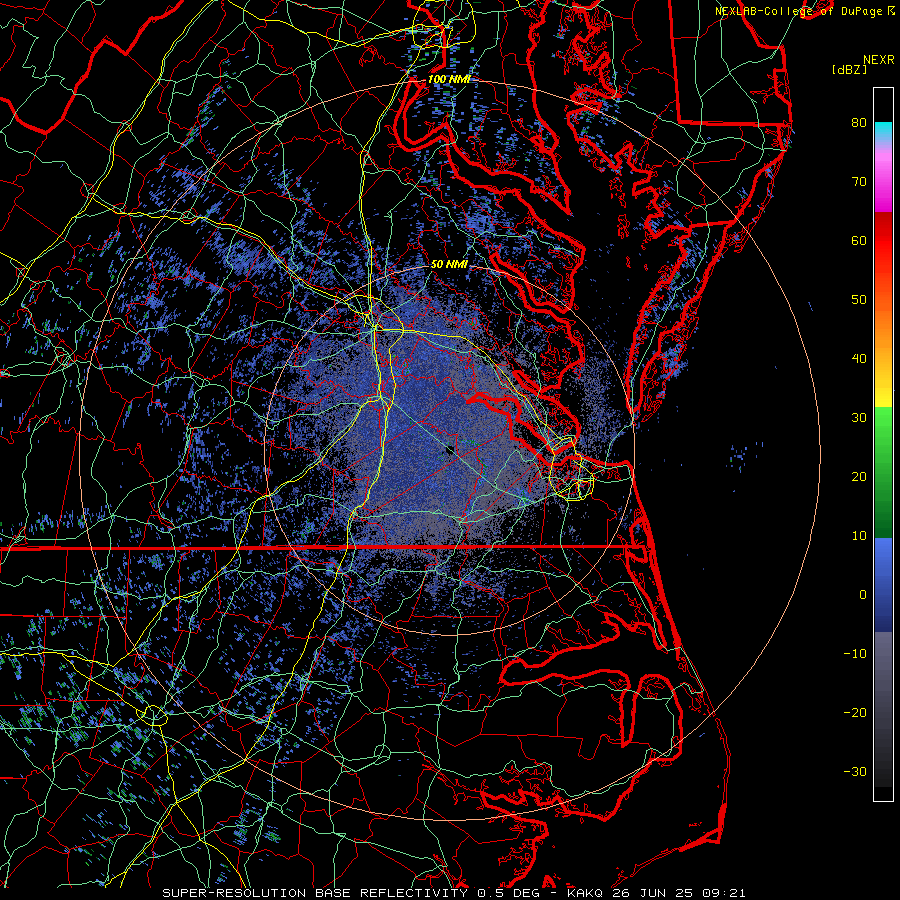Click the orange band of the color scale
Image resolution: width=900 pixels, height=900 pixels.
pyautogui.click(x=883, y=321)
